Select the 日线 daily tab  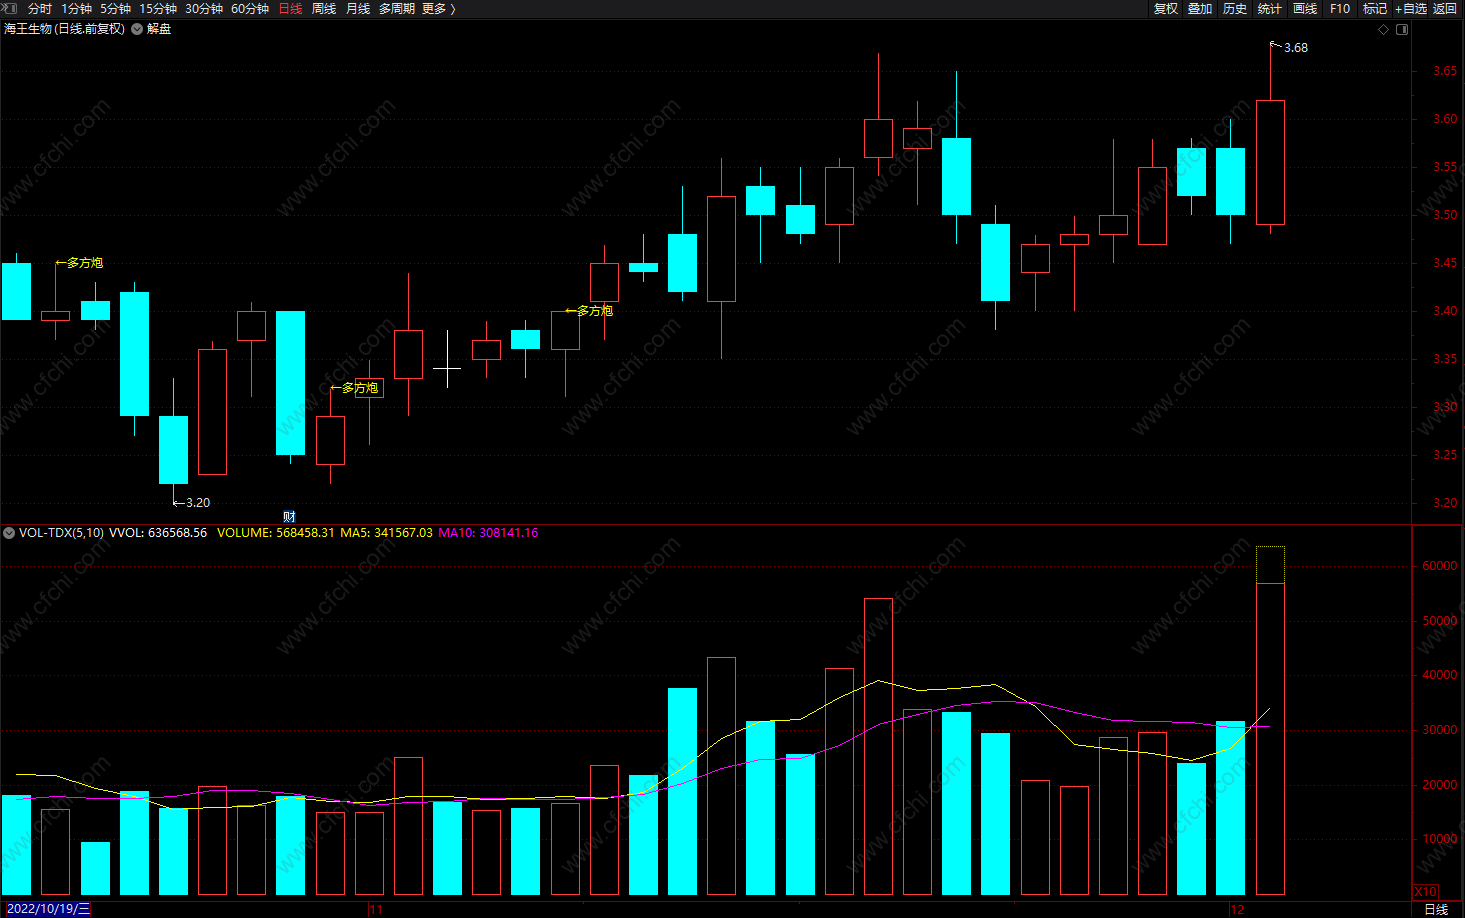(x=290, y=8)
